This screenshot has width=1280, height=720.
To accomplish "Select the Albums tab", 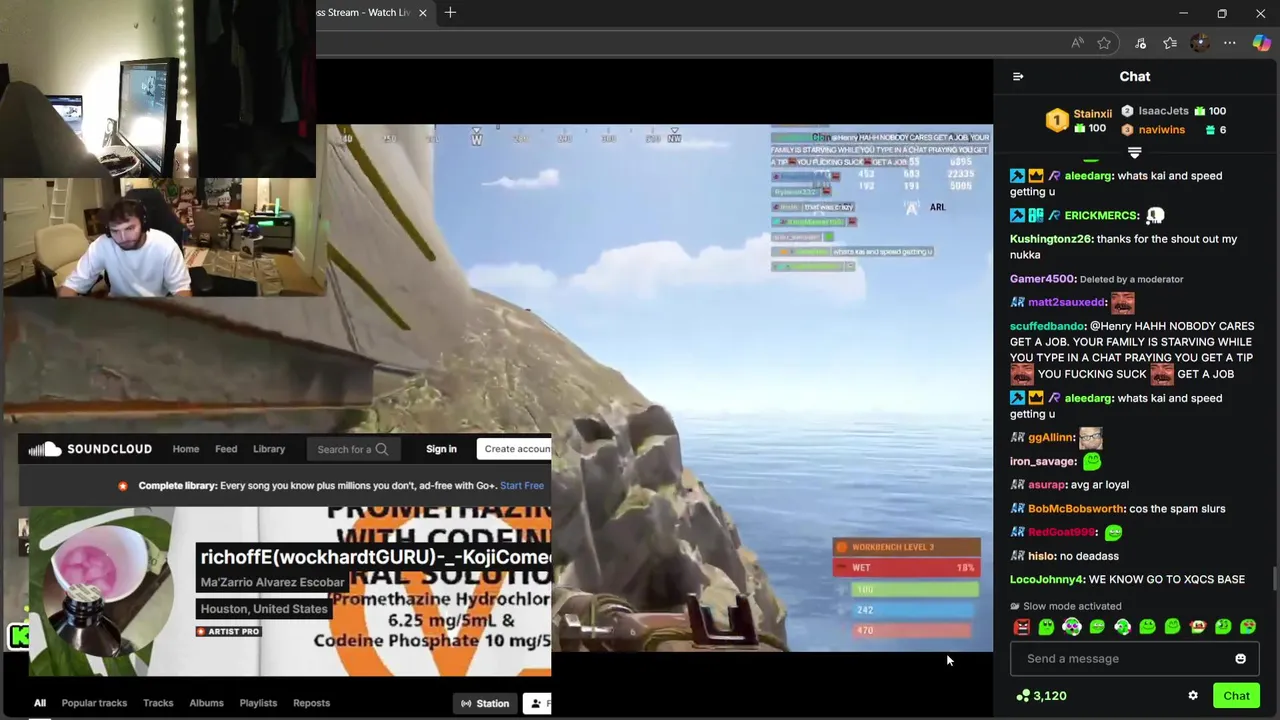I will pyautogui.click(x=207, y=703).
